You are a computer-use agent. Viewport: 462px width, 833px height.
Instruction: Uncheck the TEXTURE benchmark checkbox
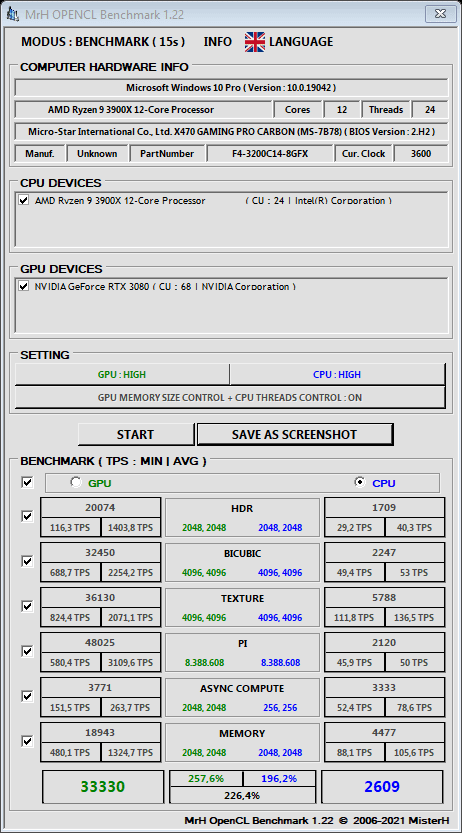(27, 606)
